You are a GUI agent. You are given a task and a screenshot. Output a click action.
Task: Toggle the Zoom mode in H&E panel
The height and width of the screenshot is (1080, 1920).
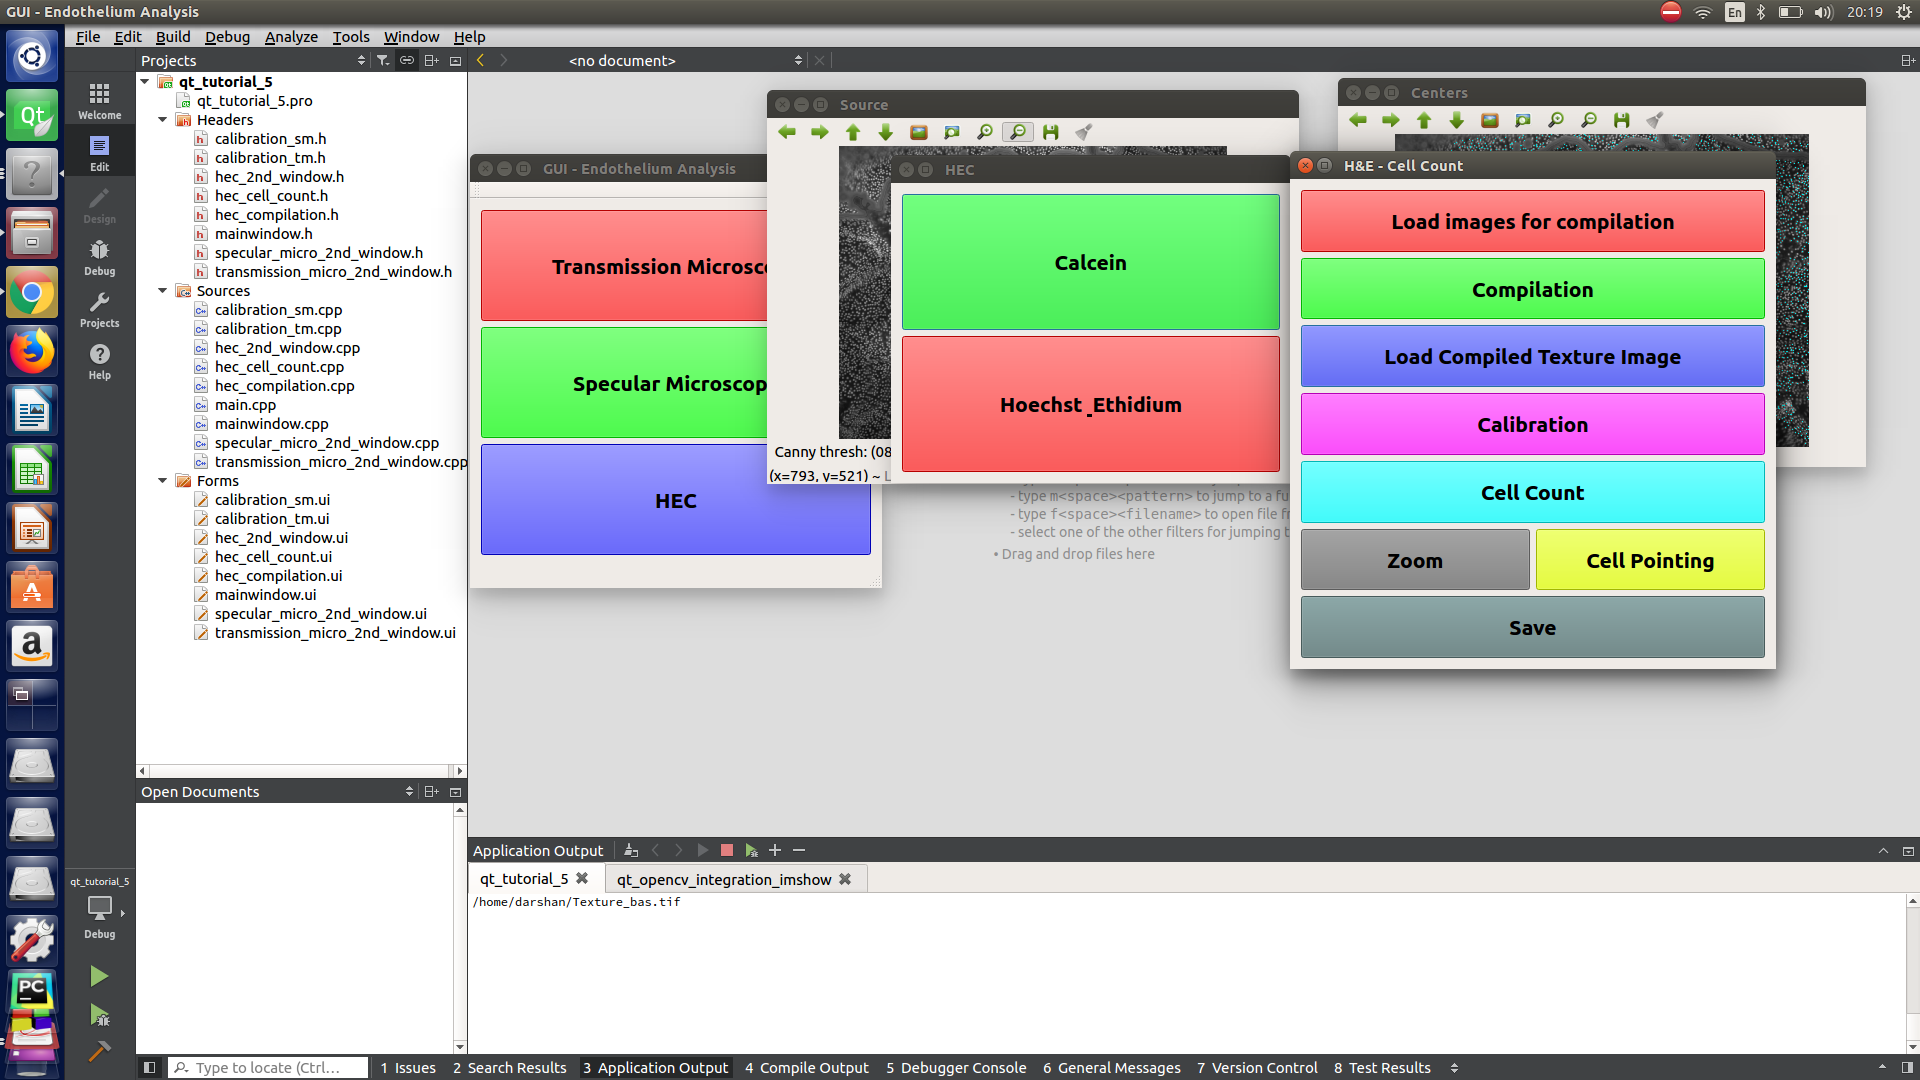point(1415,560)
